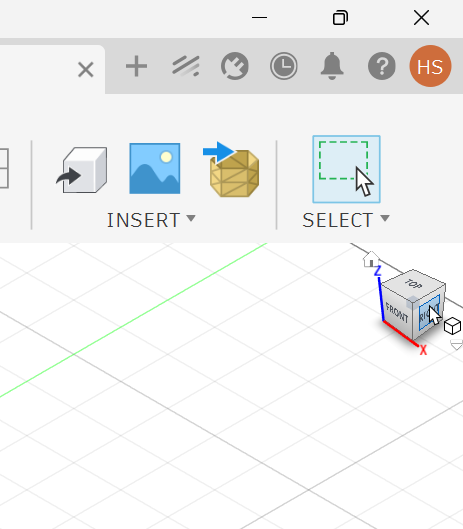The image size is (463, 529).
Task: Activate the Select tool icon
Action: pos(347,169)
